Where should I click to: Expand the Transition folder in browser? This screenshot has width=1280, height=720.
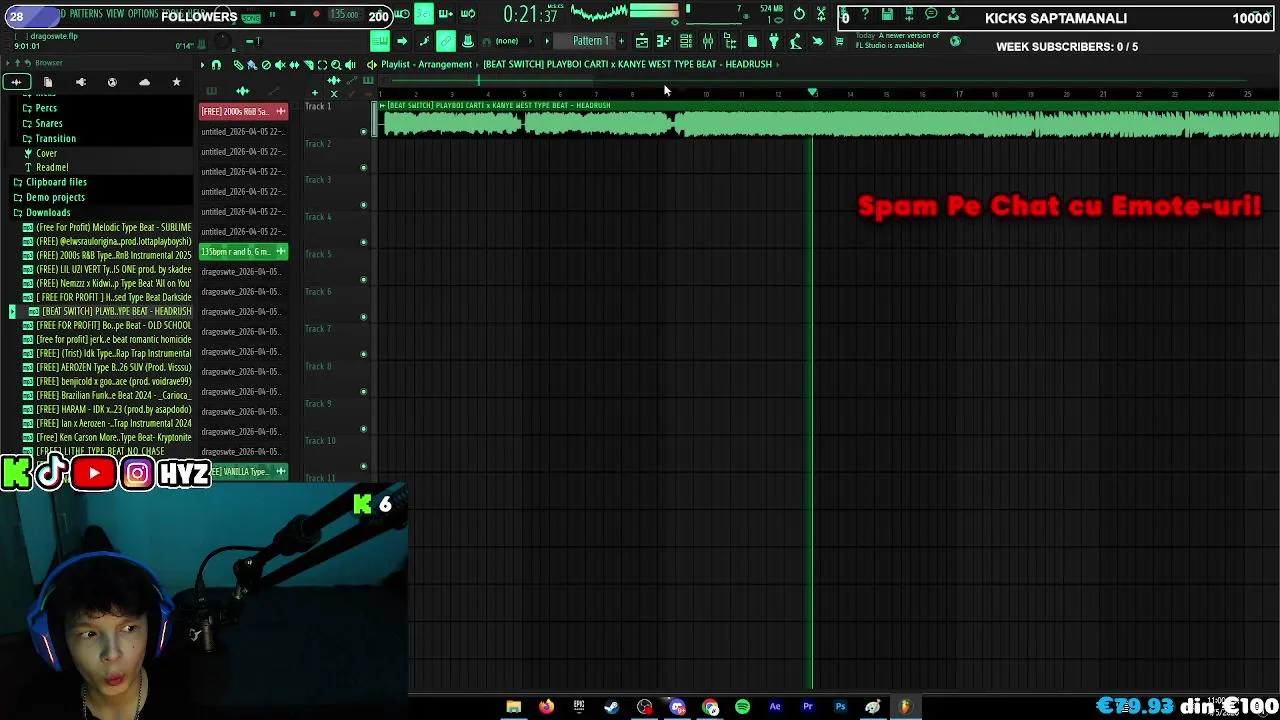(x=54, y=138)
